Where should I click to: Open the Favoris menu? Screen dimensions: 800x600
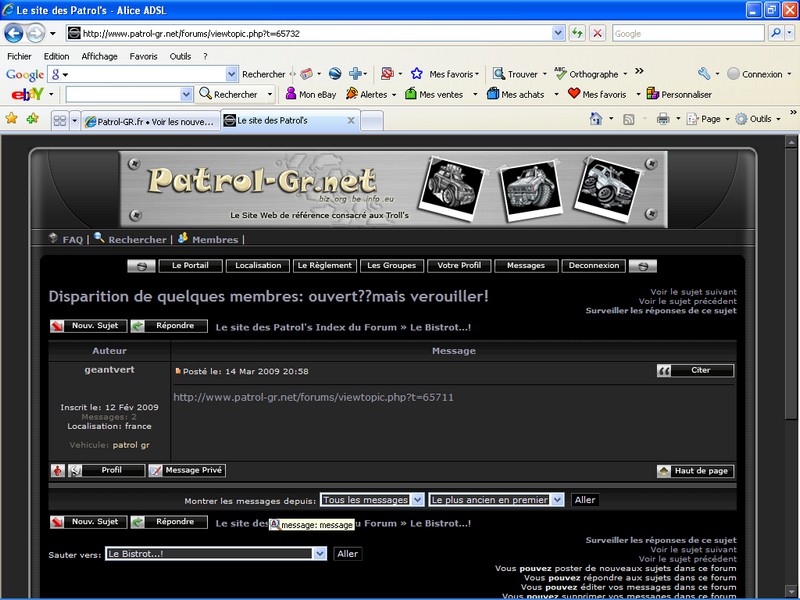tap(143, 56)
